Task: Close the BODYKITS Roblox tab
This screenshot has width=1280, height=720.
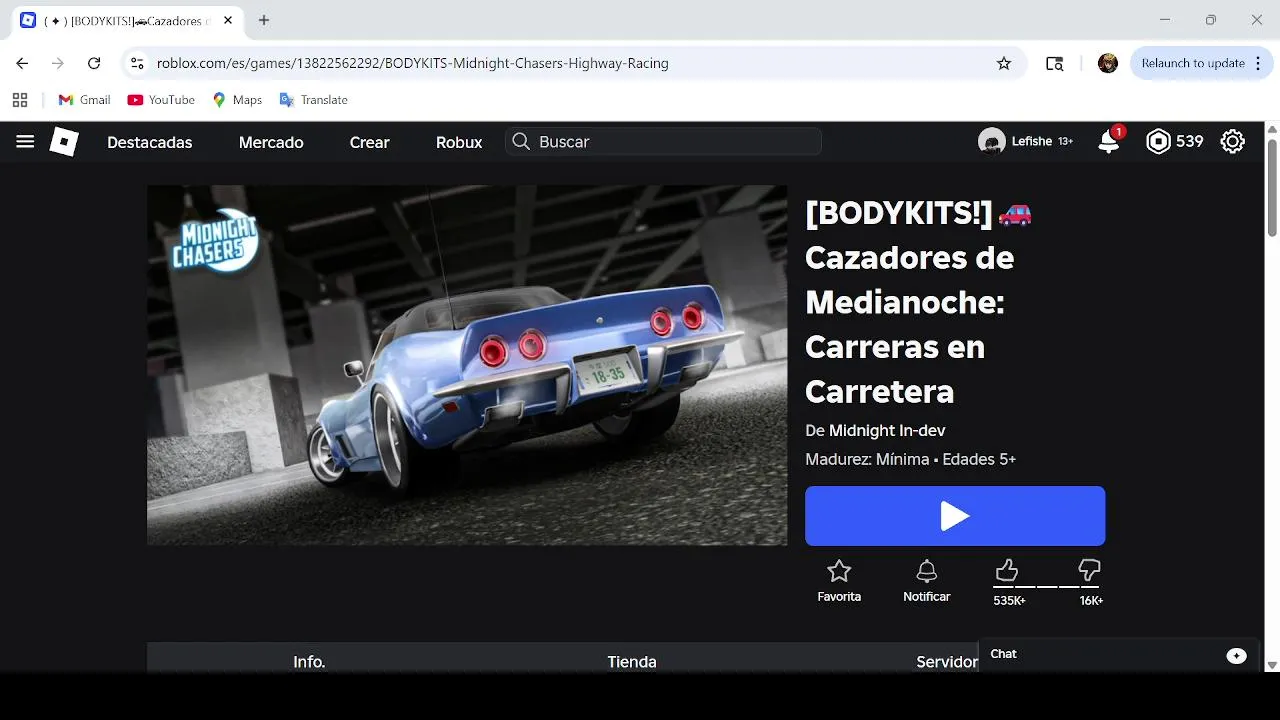Action: click(228, 20)
